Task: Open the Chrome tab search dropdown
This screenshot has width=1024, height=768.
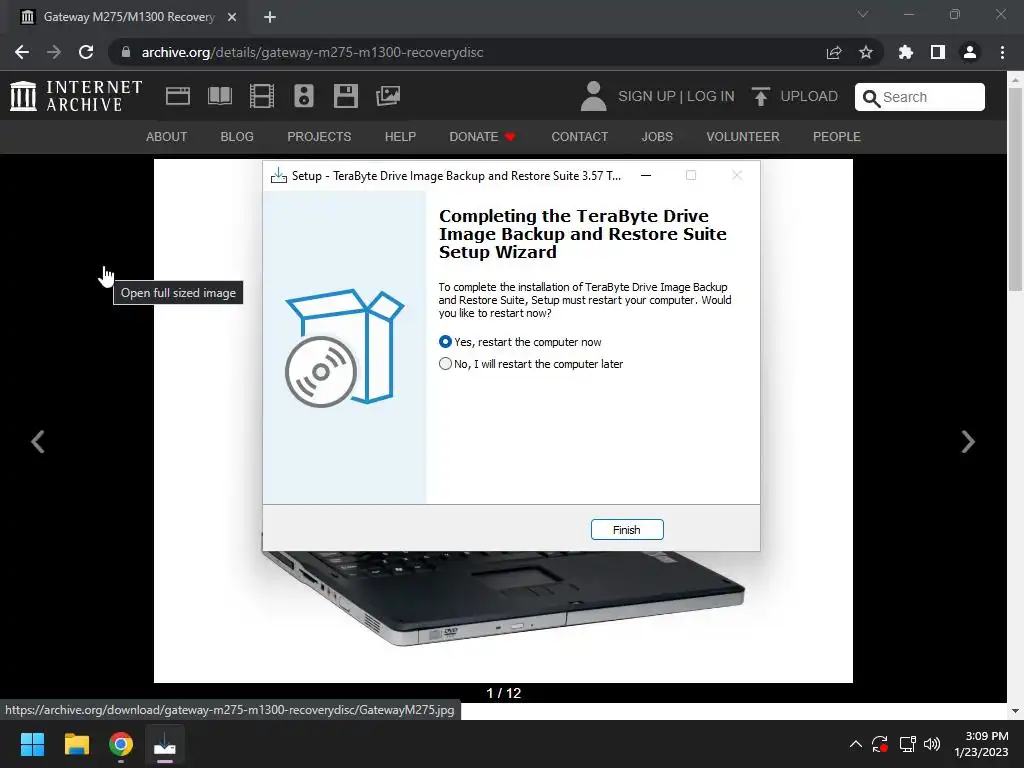Action: pyautogui.click(x=863, y=14)
